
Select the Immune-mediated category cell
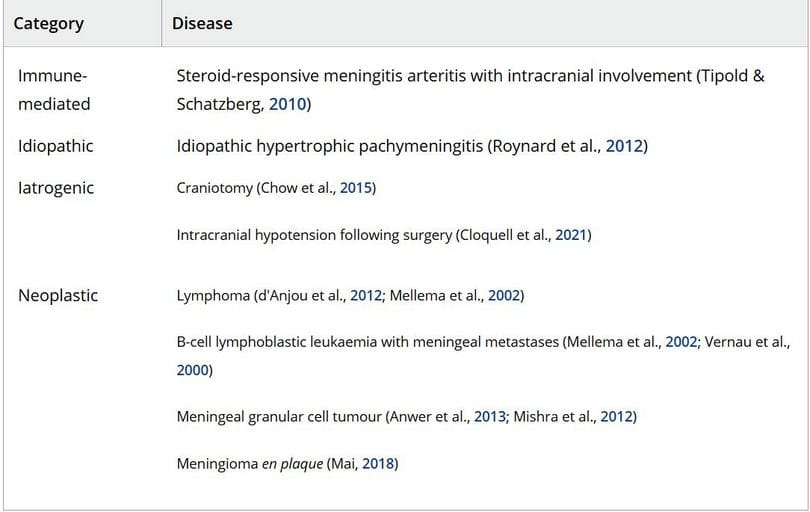click(54, 90)
